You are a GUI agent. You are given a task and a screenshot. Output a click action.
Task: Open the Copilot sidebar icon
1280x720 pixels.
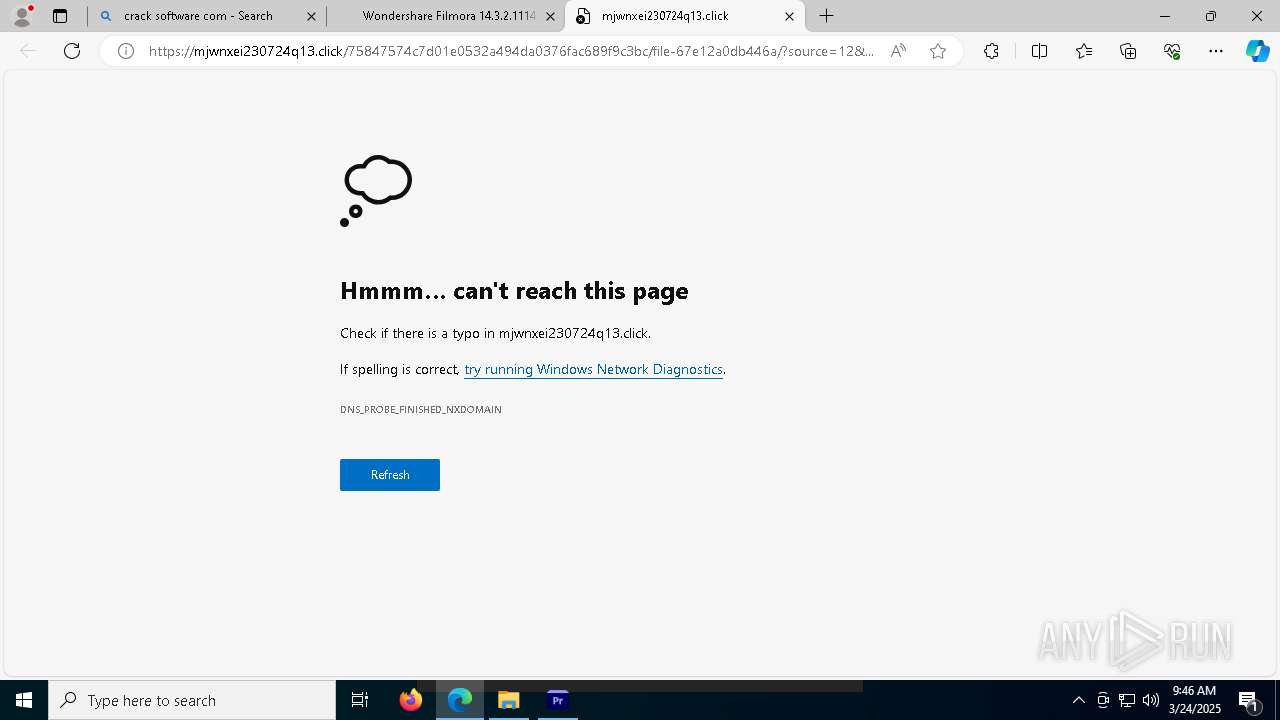tap(1257, 51)
